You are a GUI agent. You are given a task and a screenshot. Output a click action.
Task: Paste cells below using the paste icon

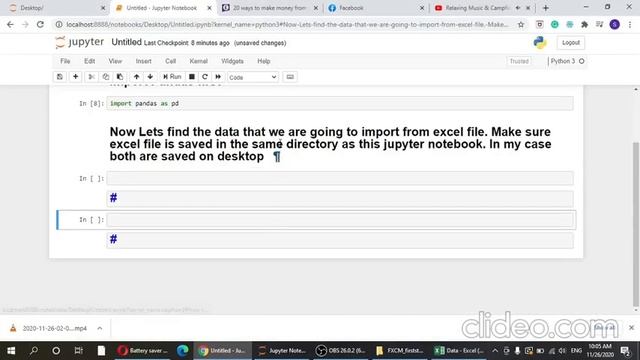pos(120,77)
